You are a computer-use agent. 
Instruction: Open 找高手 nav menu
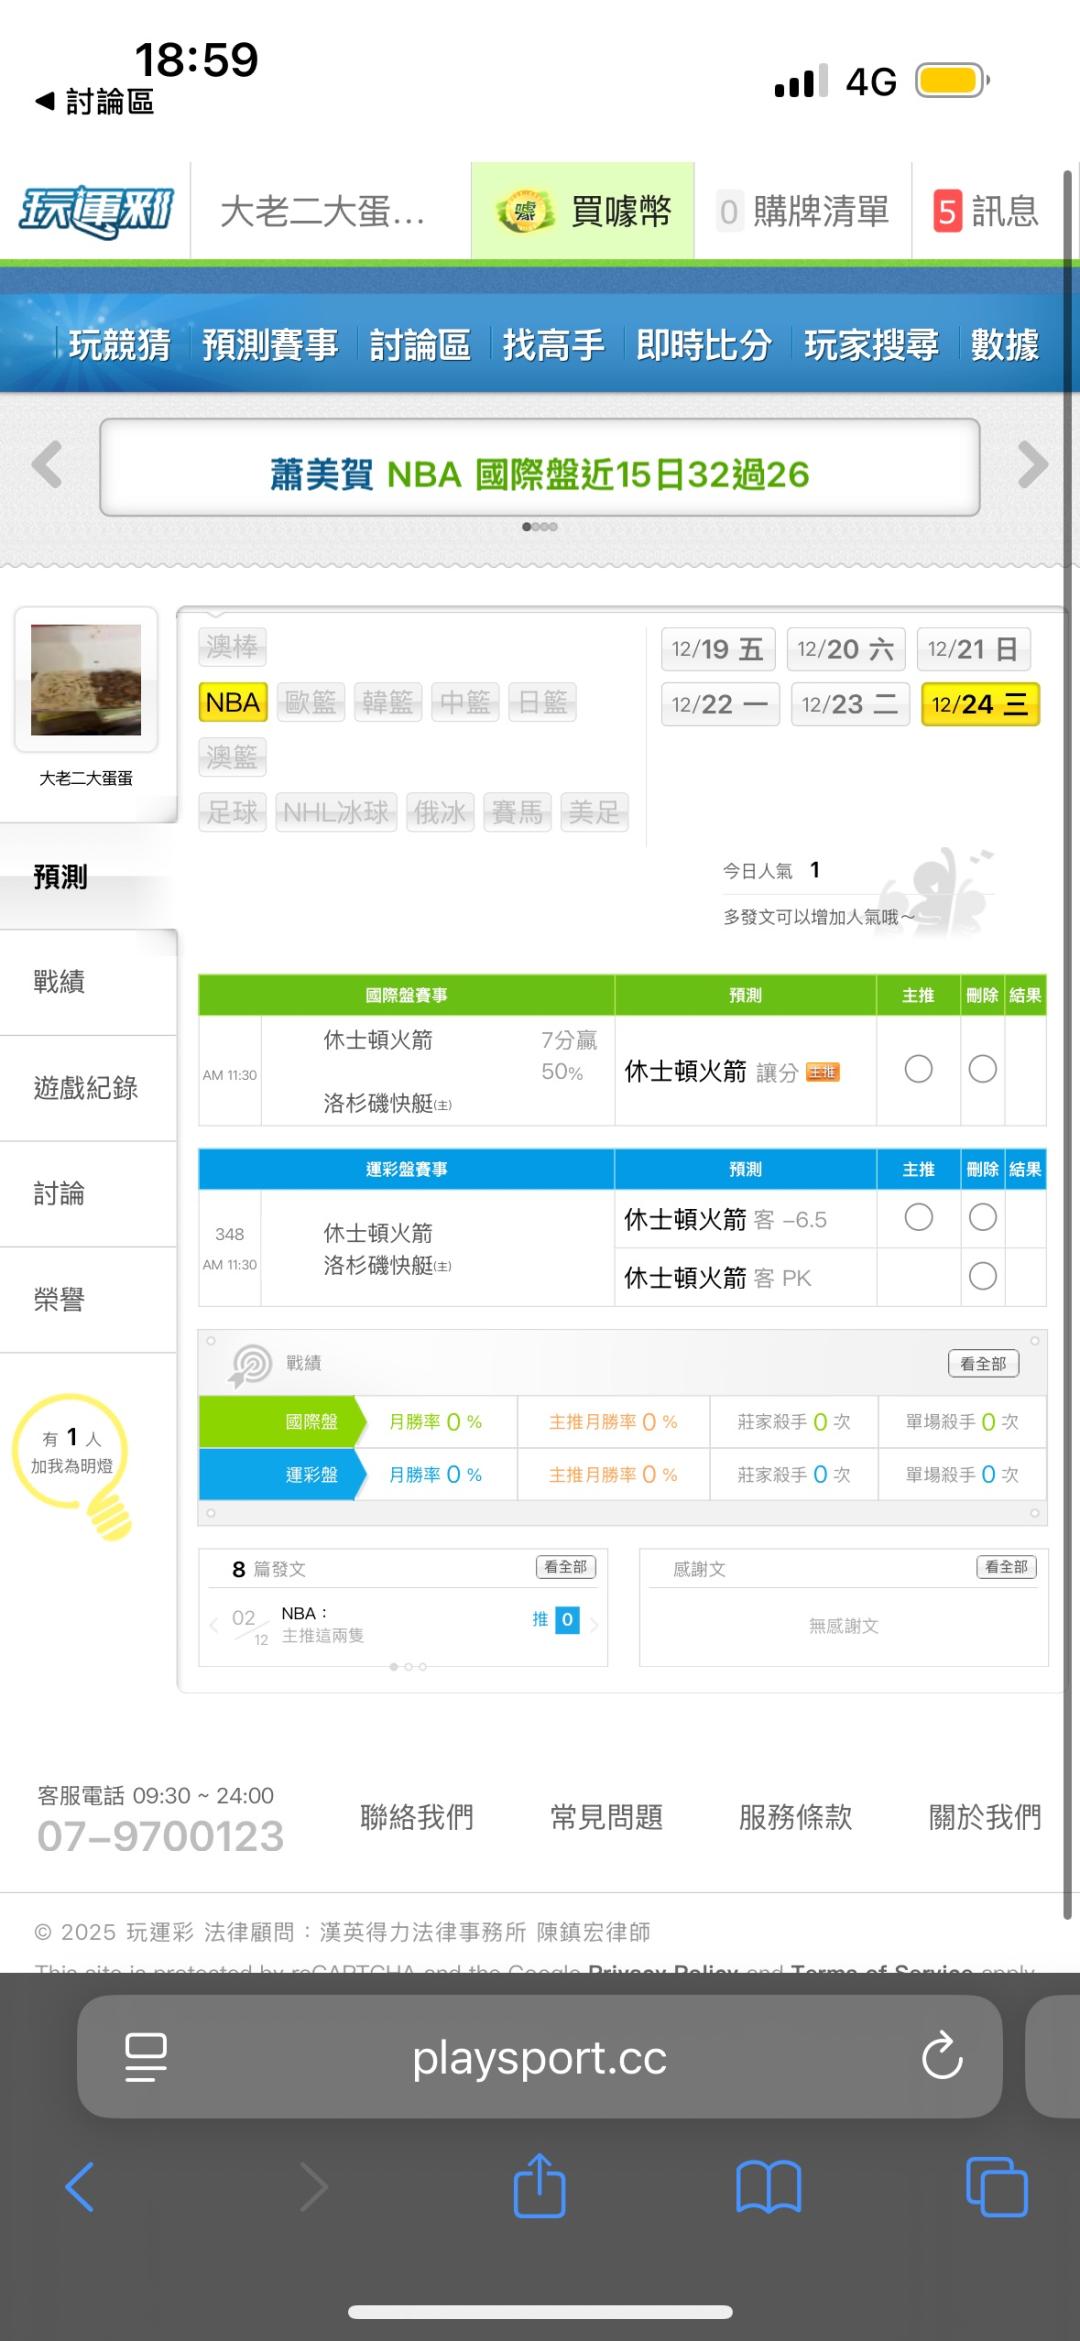(x=553, y=345)
